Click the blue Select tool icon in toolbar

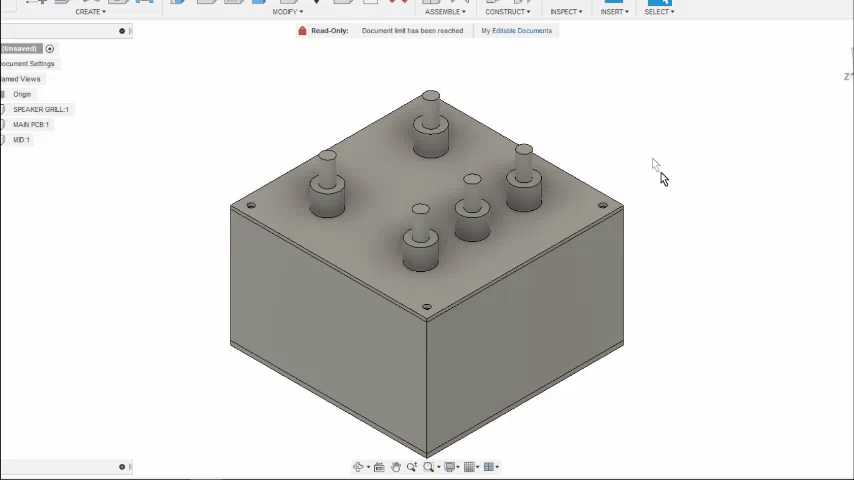coord(659,2)
